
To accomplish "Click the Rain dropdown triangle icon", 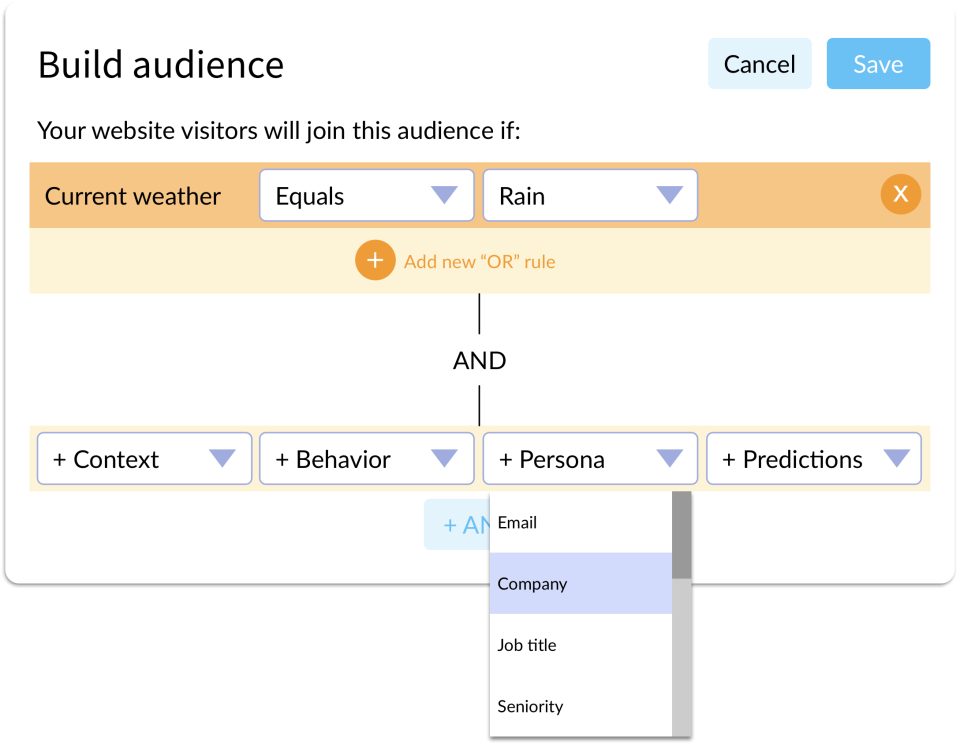I will 668,196.
